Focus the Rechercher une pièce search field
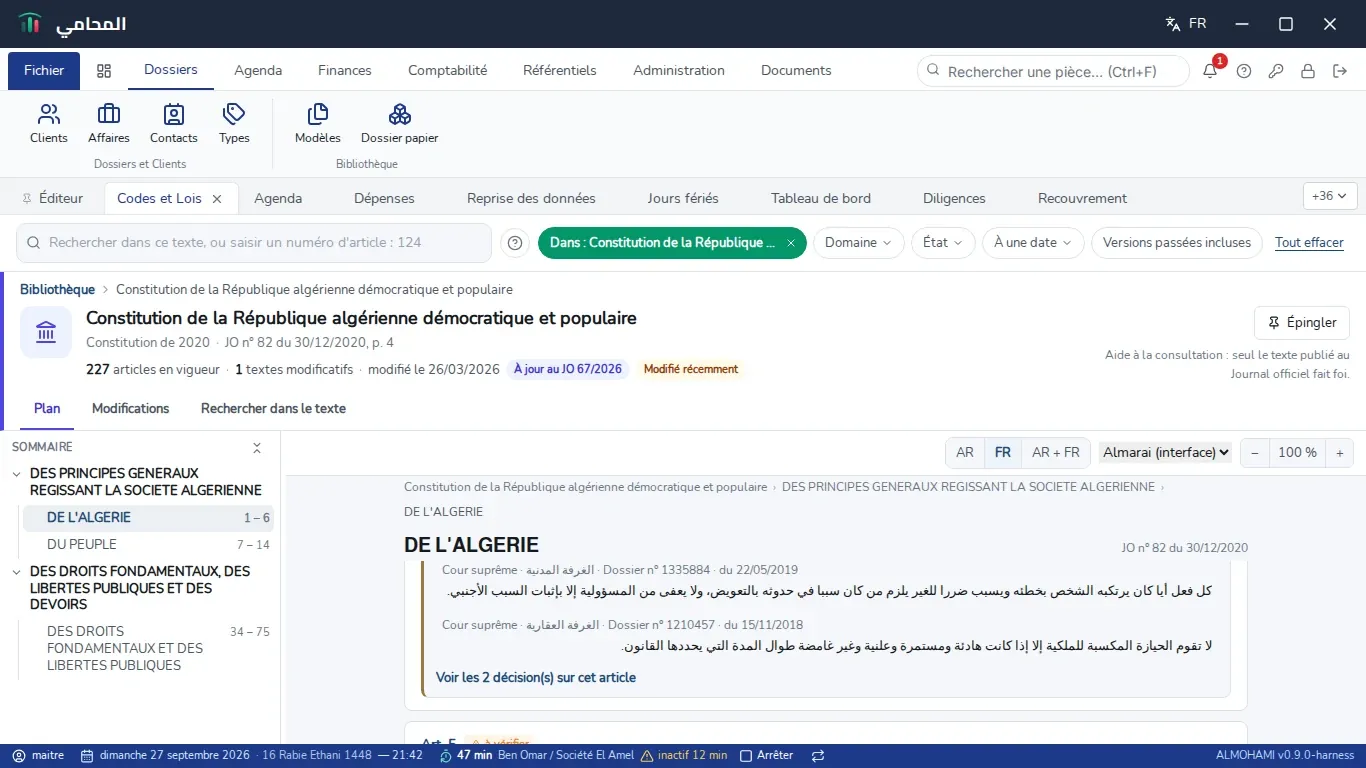 tap(1053, 71)
